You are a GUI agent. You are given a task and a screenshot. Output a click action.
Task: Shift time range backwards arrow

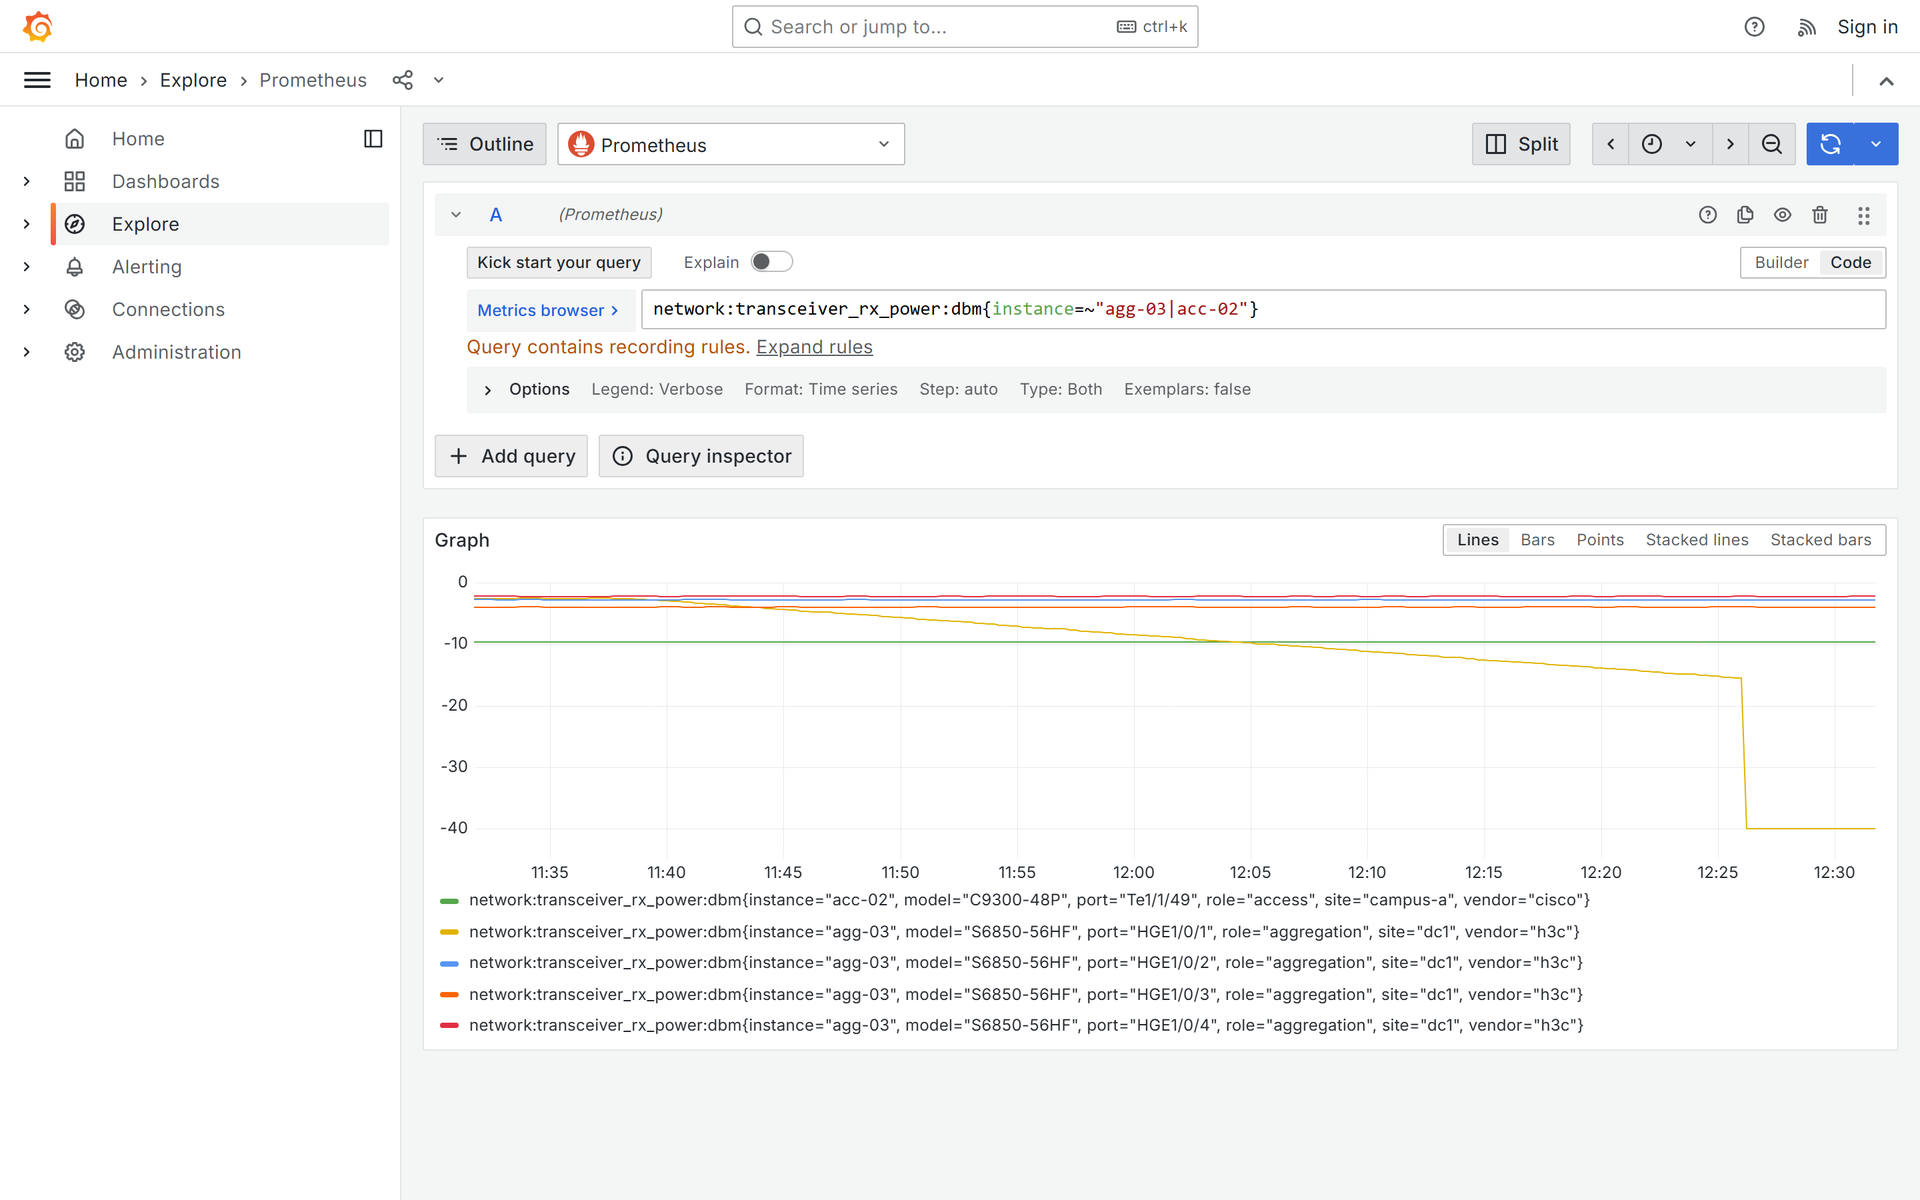tap(1610, 144)
